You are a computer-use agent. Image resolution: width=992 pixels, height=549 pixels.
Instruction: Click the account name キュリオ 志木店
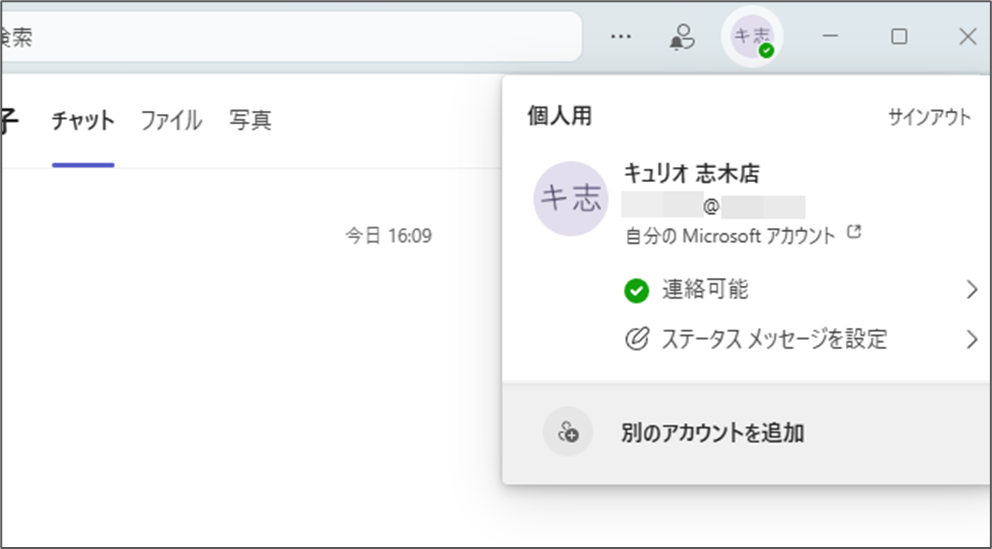pos(691,173)
